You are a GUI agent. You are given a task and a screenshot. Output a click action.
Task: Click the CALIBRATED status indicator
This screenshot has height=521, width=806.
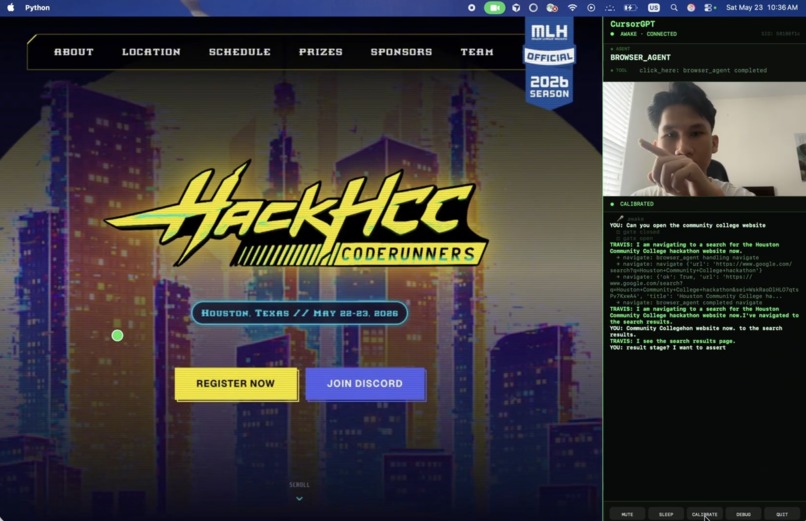click(x=632, y=204)
